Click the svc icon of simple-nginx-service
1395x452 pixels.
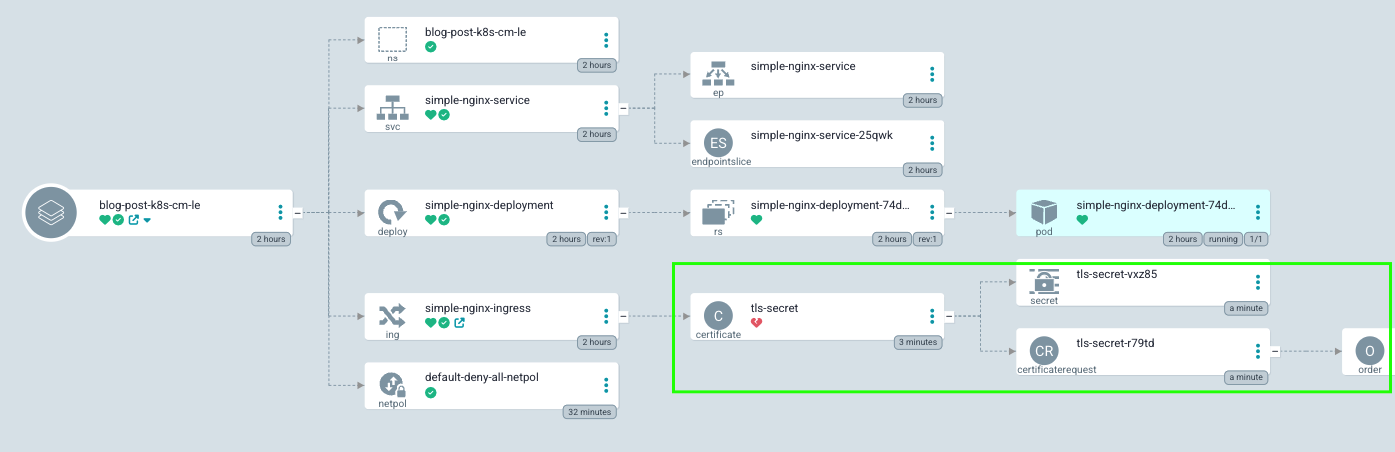point(392,107)
